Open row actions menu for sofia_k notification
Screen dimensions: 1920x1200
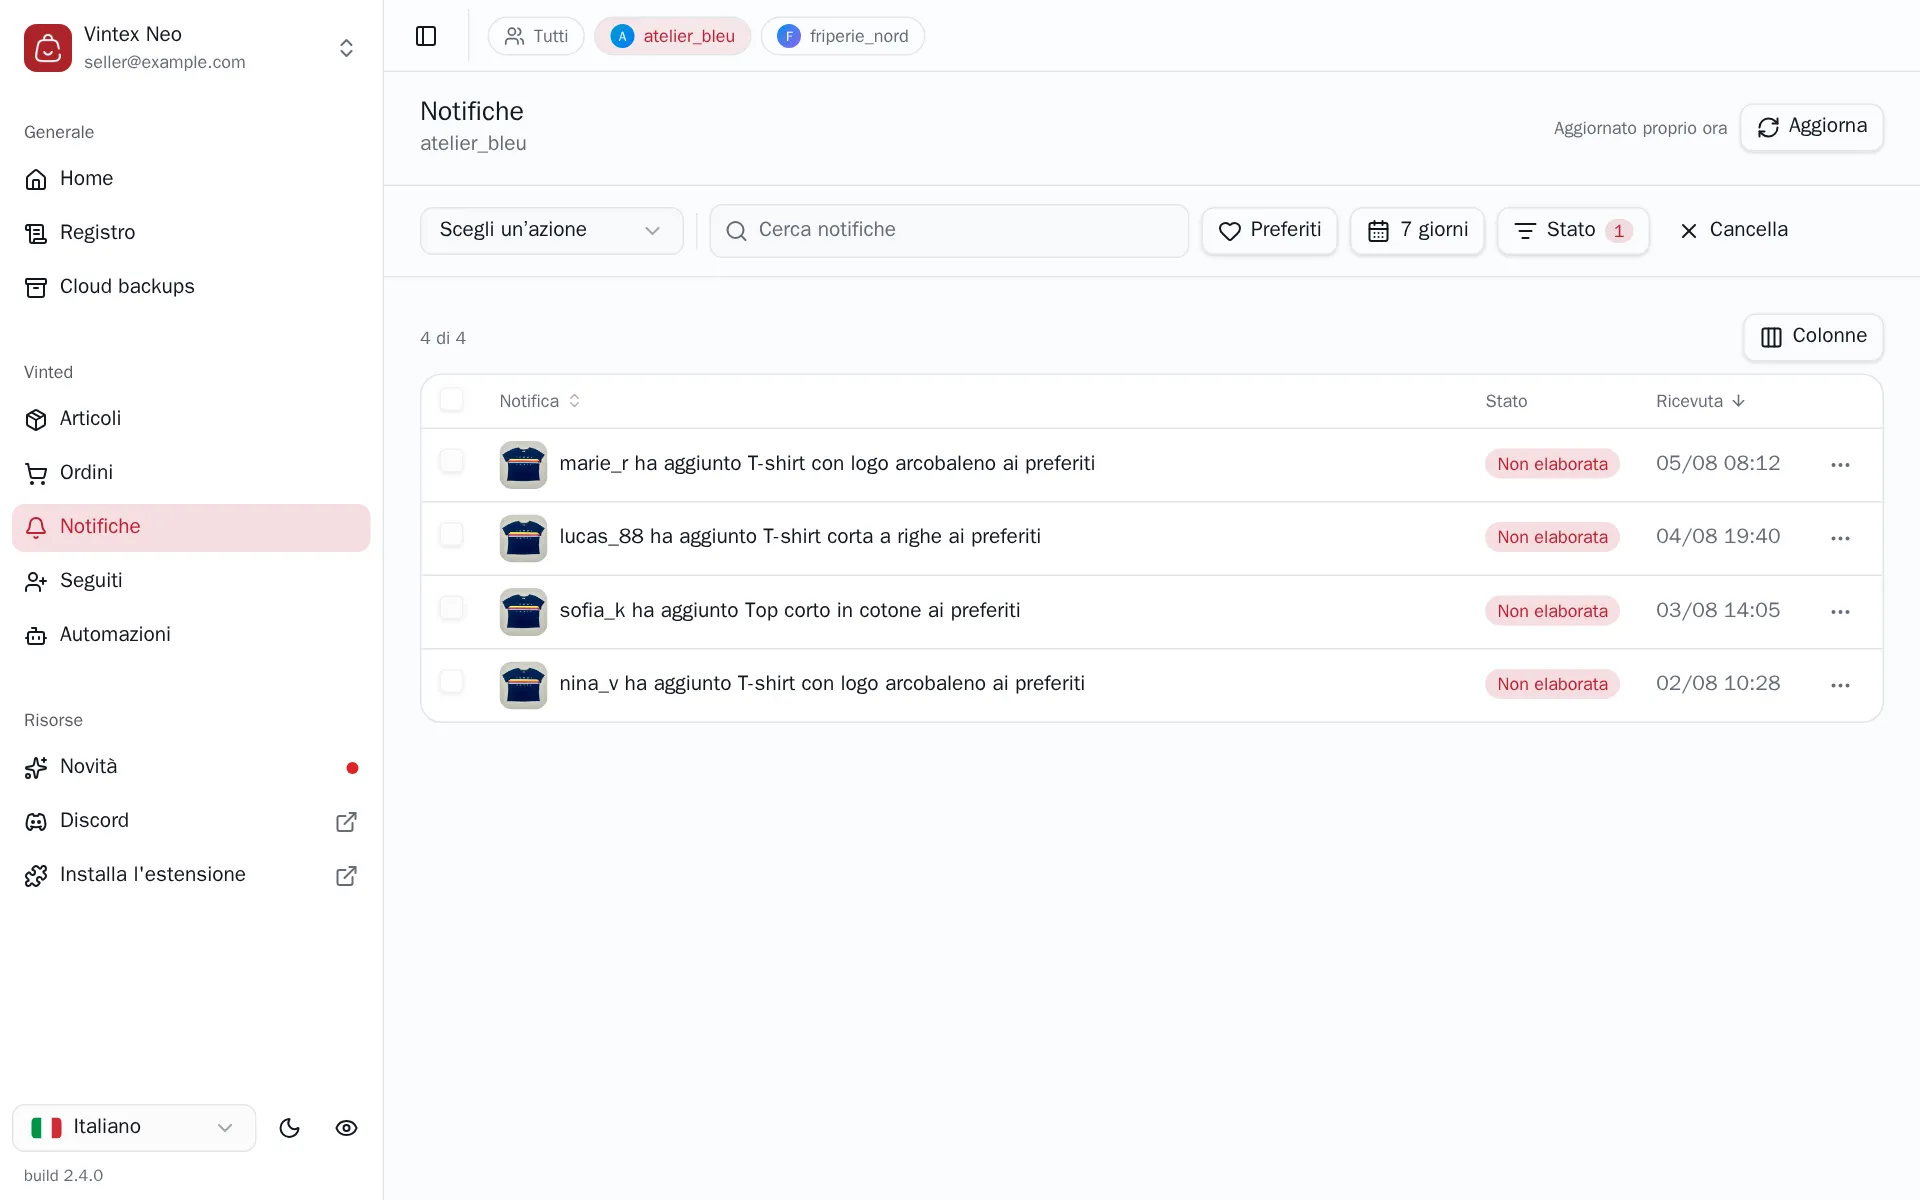[1840, 611]
